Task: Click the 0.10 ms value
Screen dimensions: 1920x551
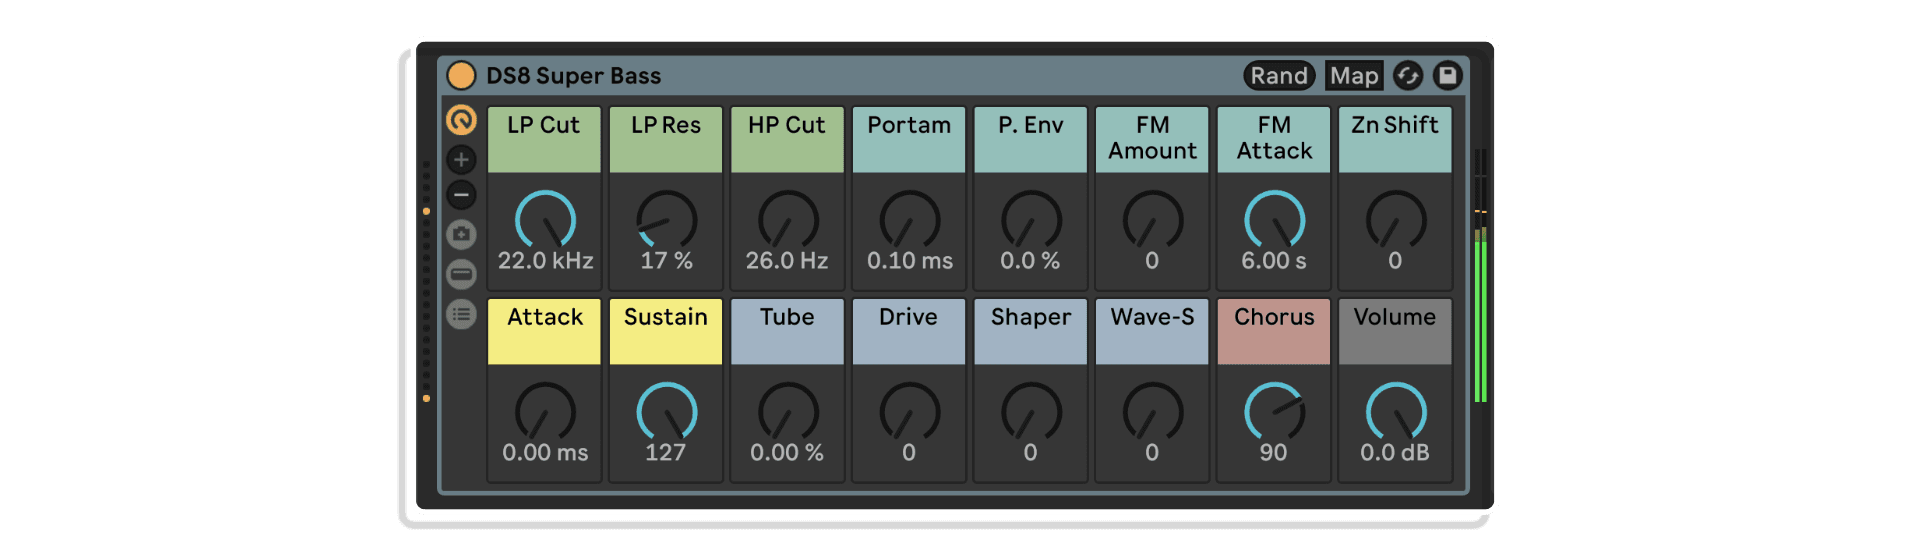Action: click(909, 261)
